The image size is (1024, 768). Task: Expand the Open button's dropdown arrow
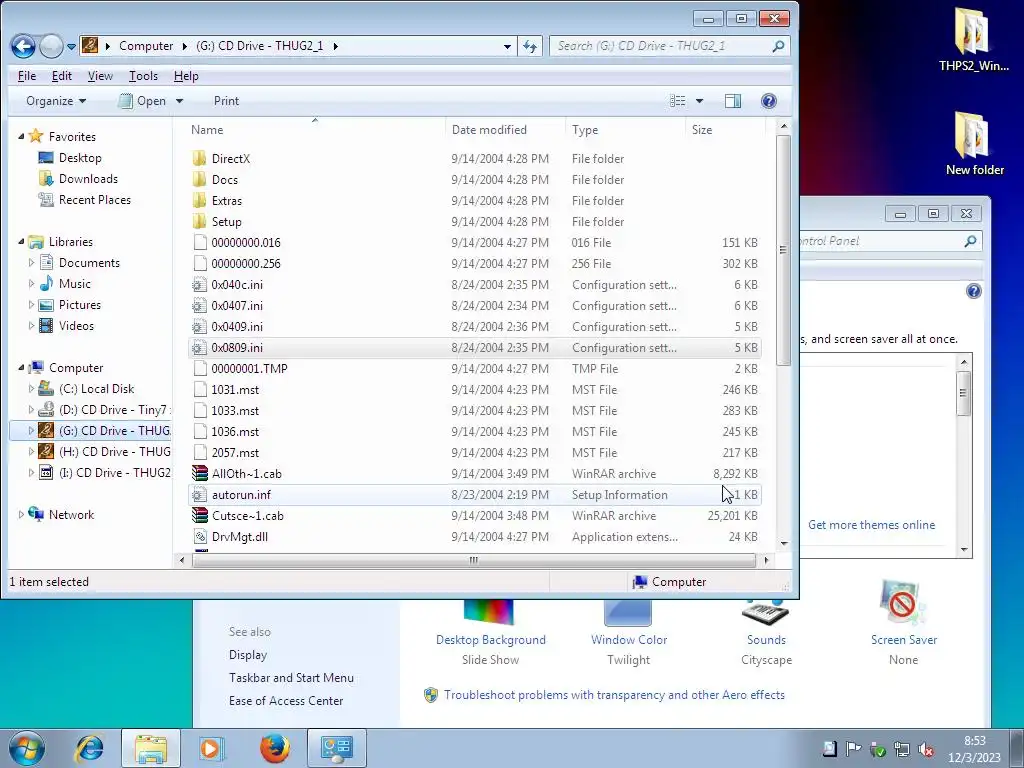(x=180, y=101)
